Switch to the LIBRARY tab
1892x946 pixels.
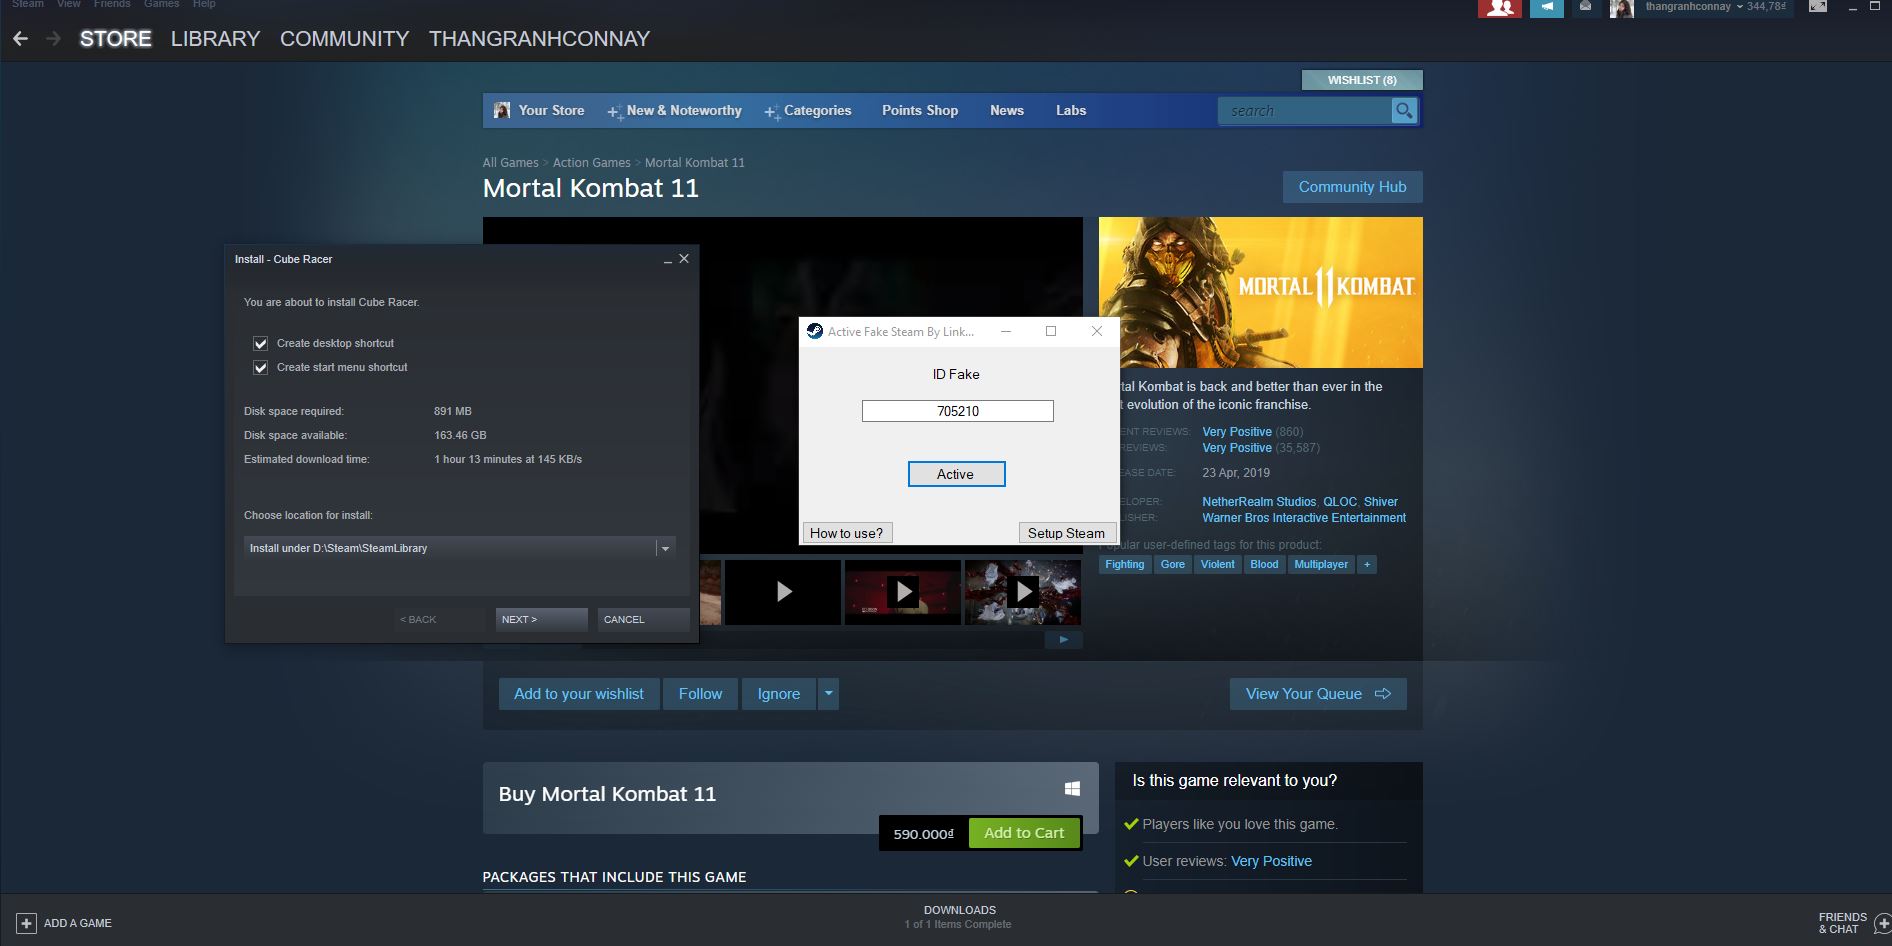215,39
